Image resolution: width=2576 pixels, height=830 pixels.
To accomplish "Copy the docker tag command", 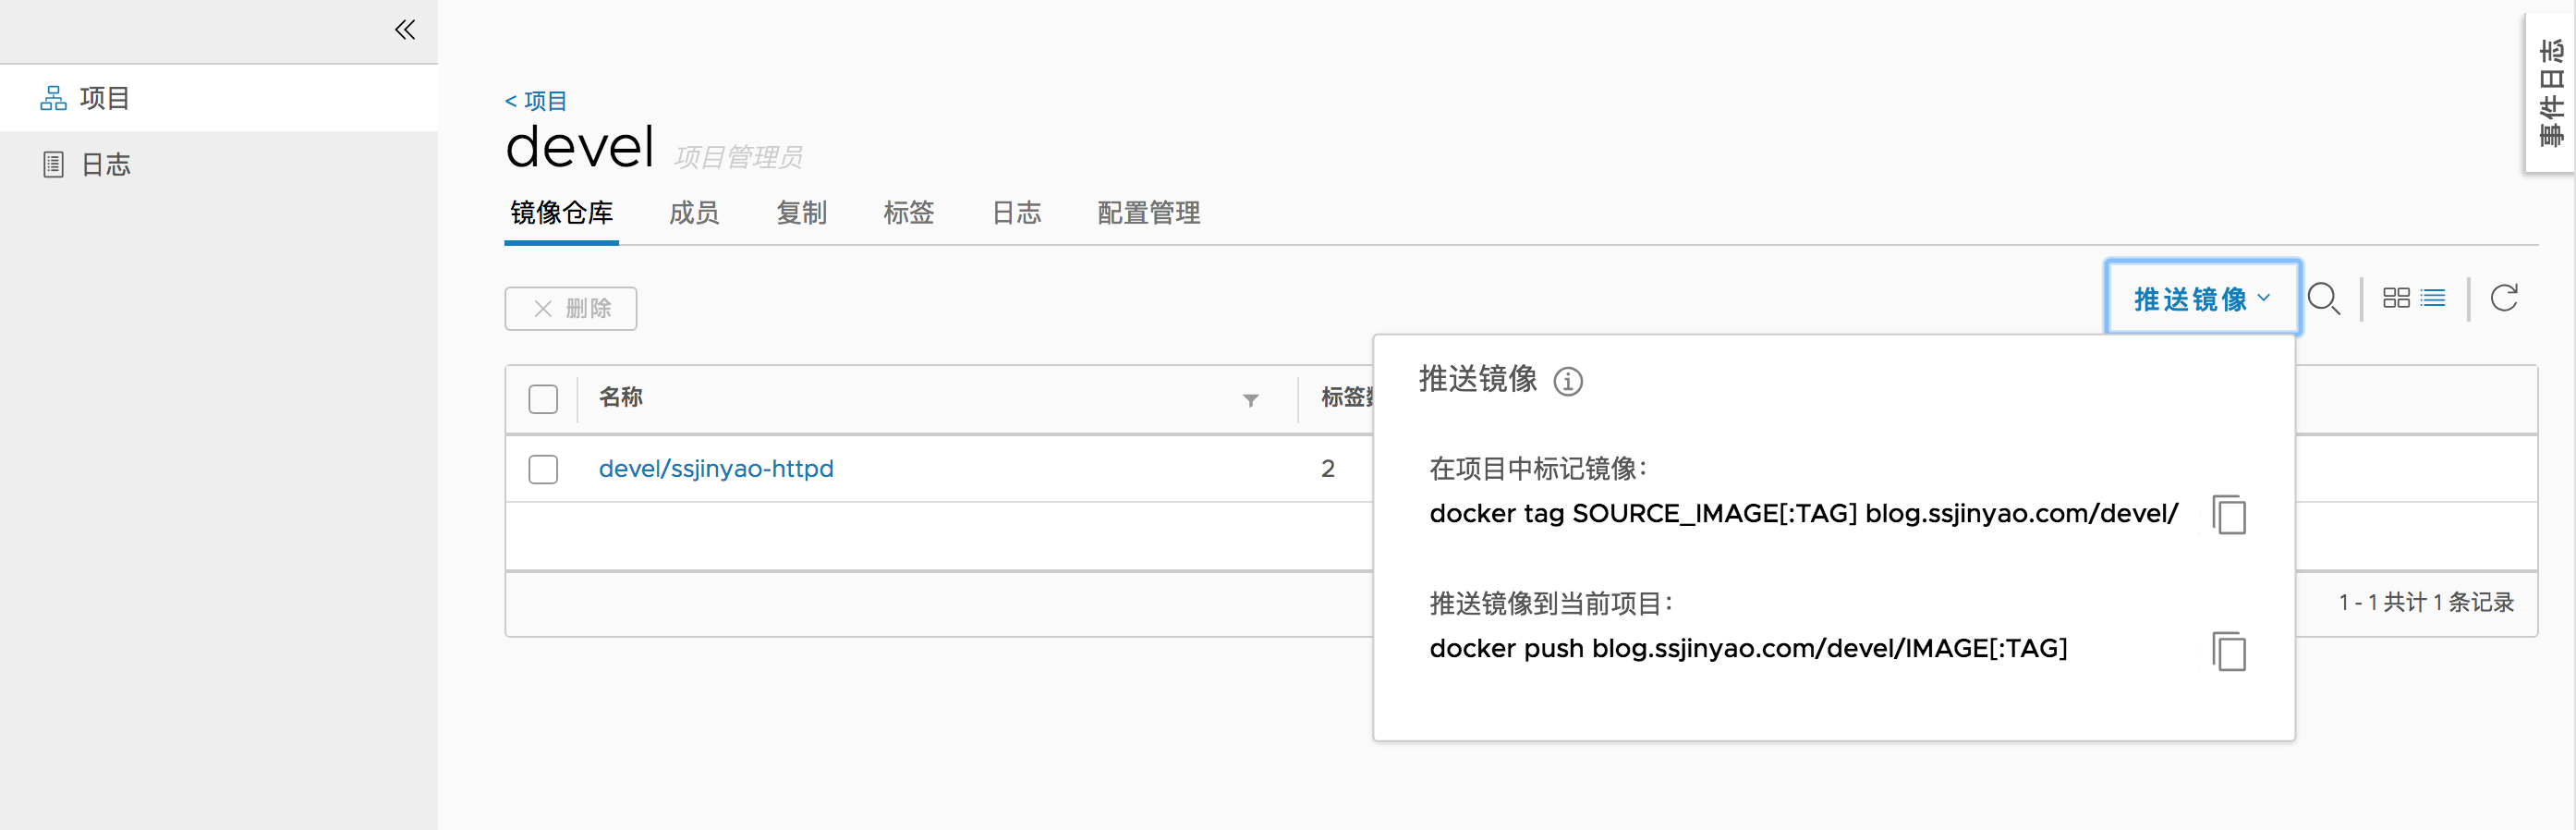I will tap(2229, 515).
